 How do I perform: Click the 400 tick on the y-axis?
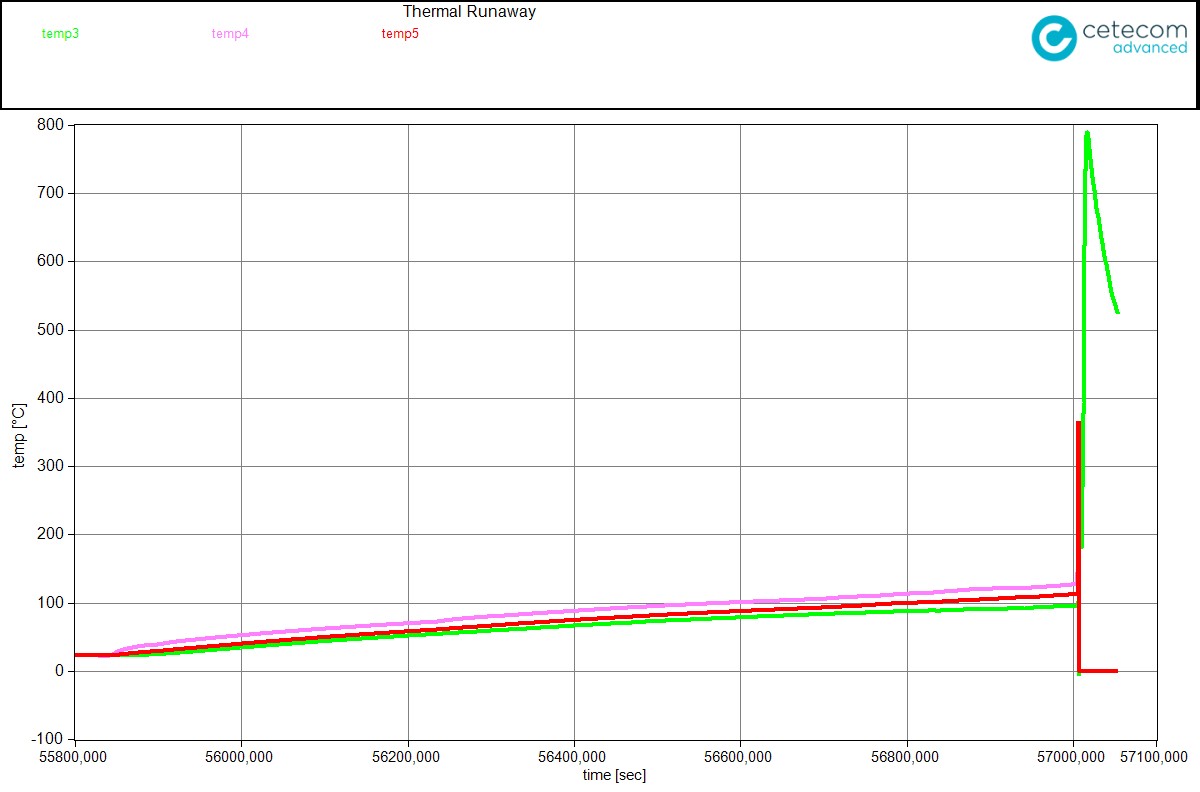(x=51, y=398)
